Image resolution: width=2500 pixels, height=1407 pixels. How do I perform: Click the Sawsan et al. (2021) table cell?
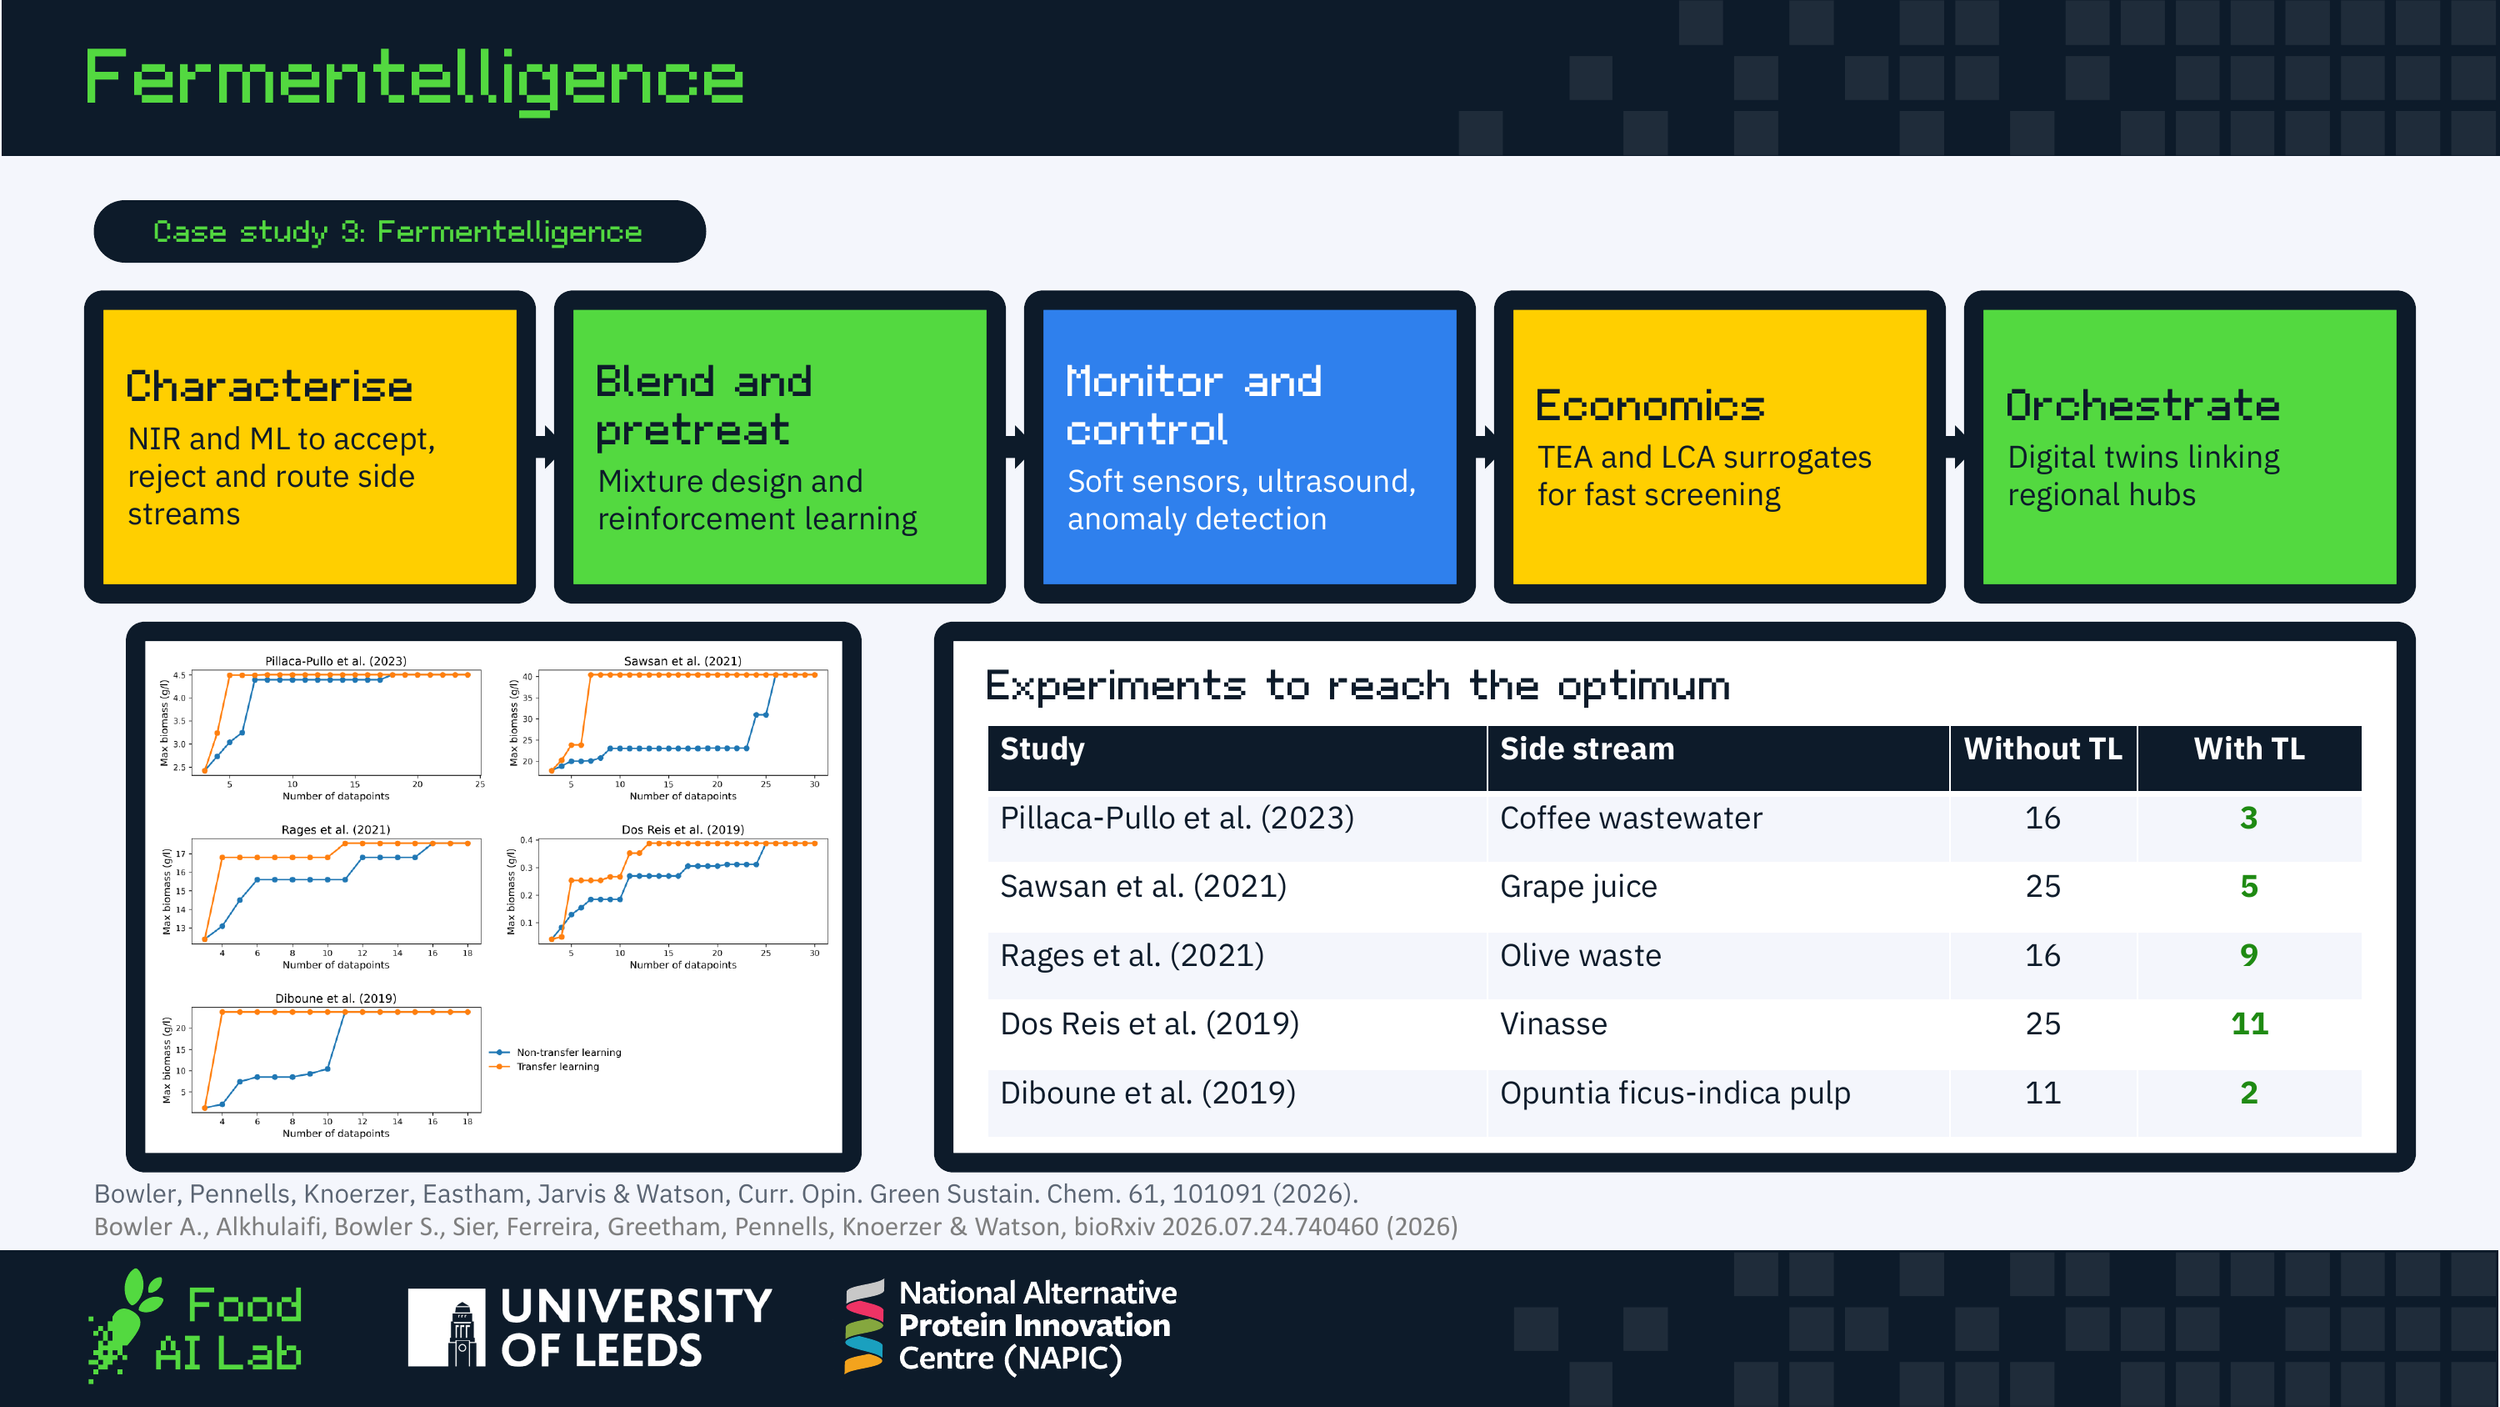(1237, 896)
